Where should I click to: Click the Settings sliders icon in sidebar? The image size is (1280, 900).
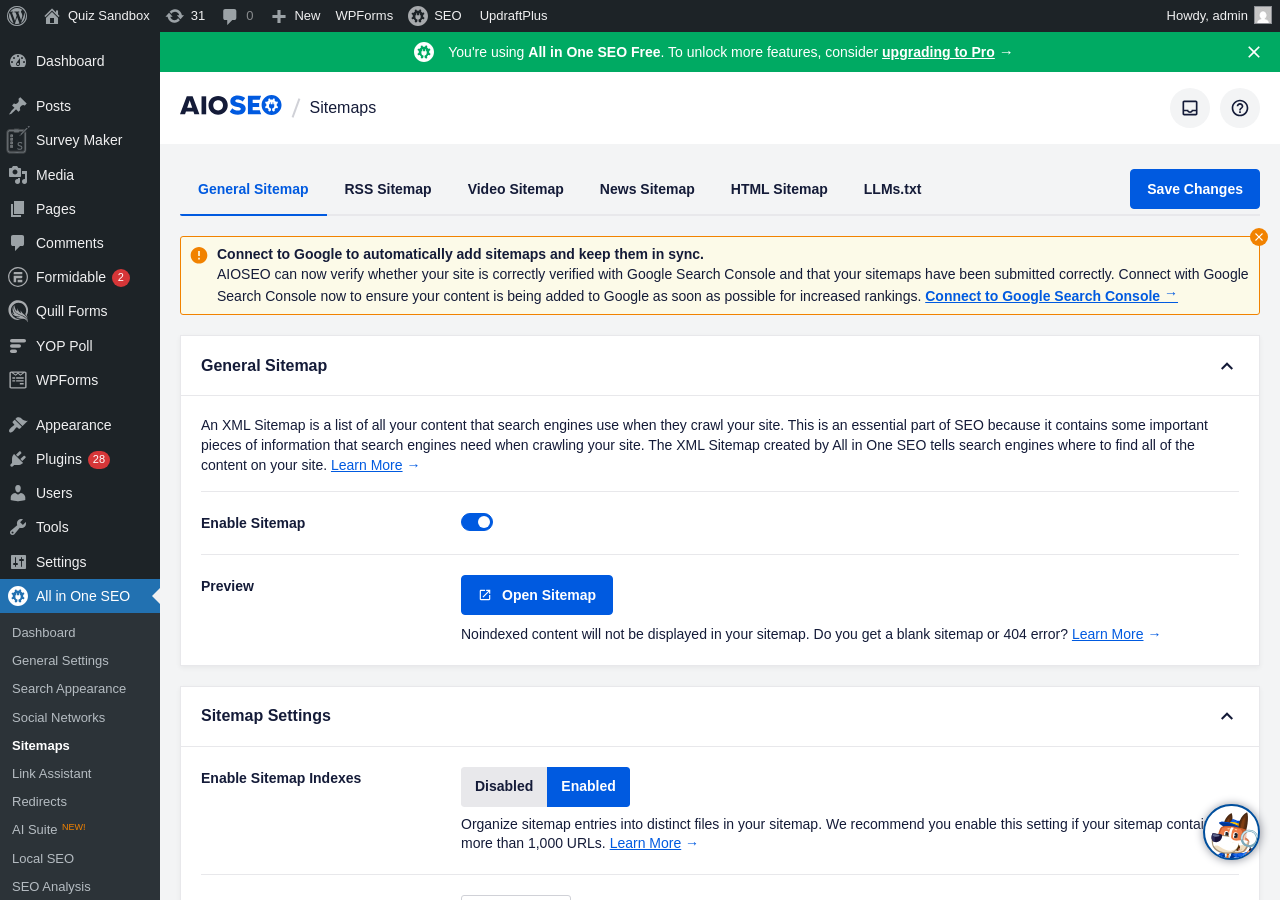click(18, 562)
